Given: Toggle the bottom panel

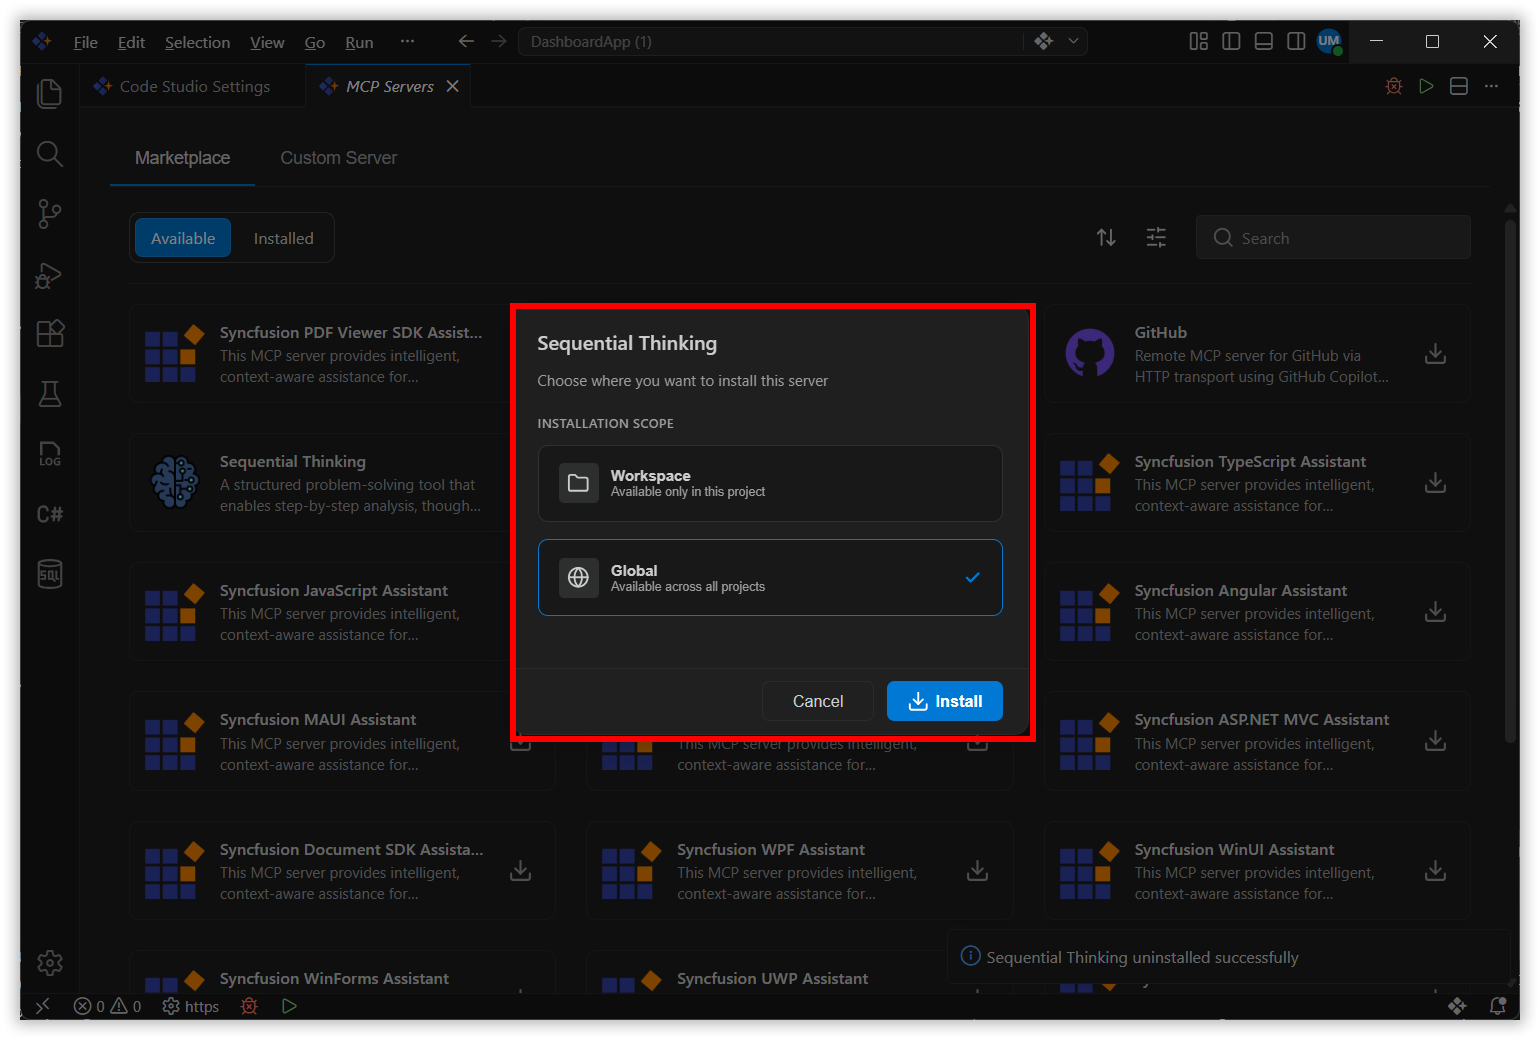Looking at the screenshot, I should [1264, 41].
